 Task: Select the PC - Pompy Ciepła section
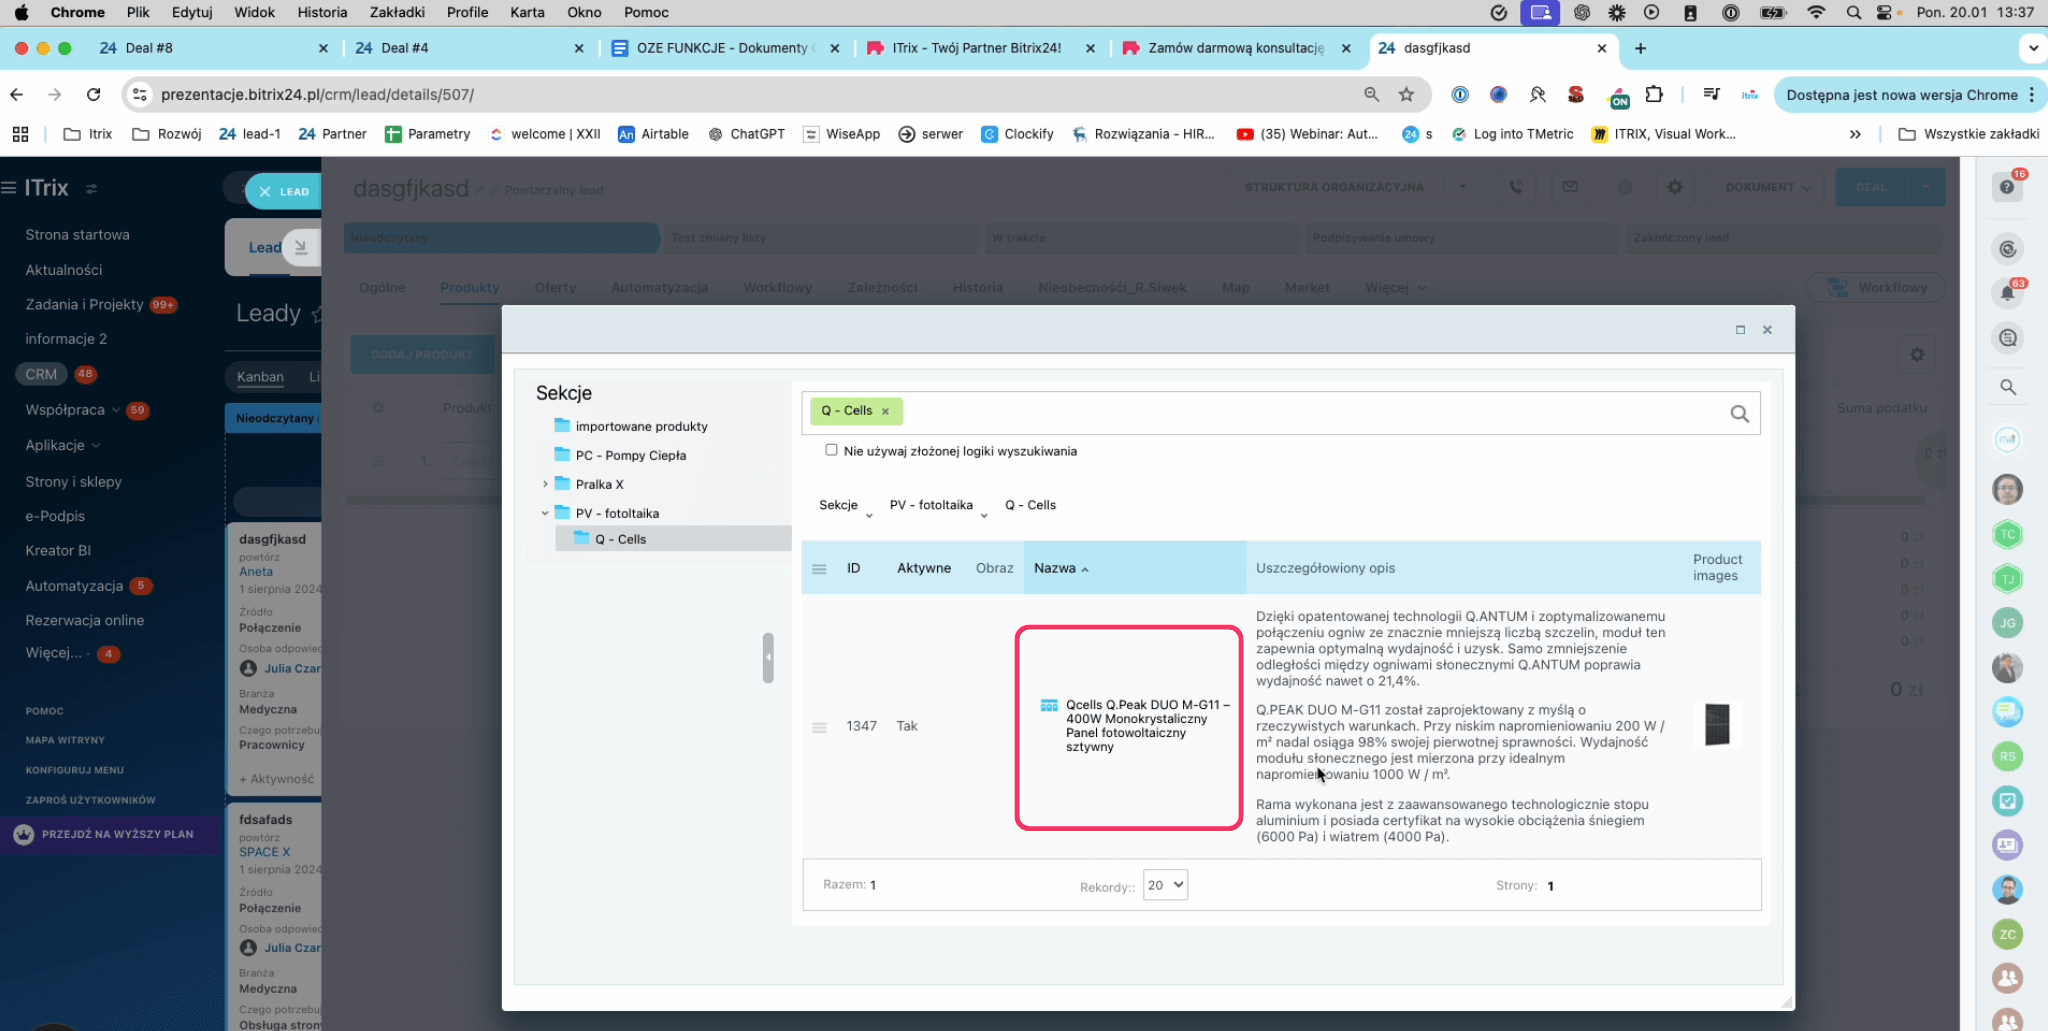click(630, 455)
